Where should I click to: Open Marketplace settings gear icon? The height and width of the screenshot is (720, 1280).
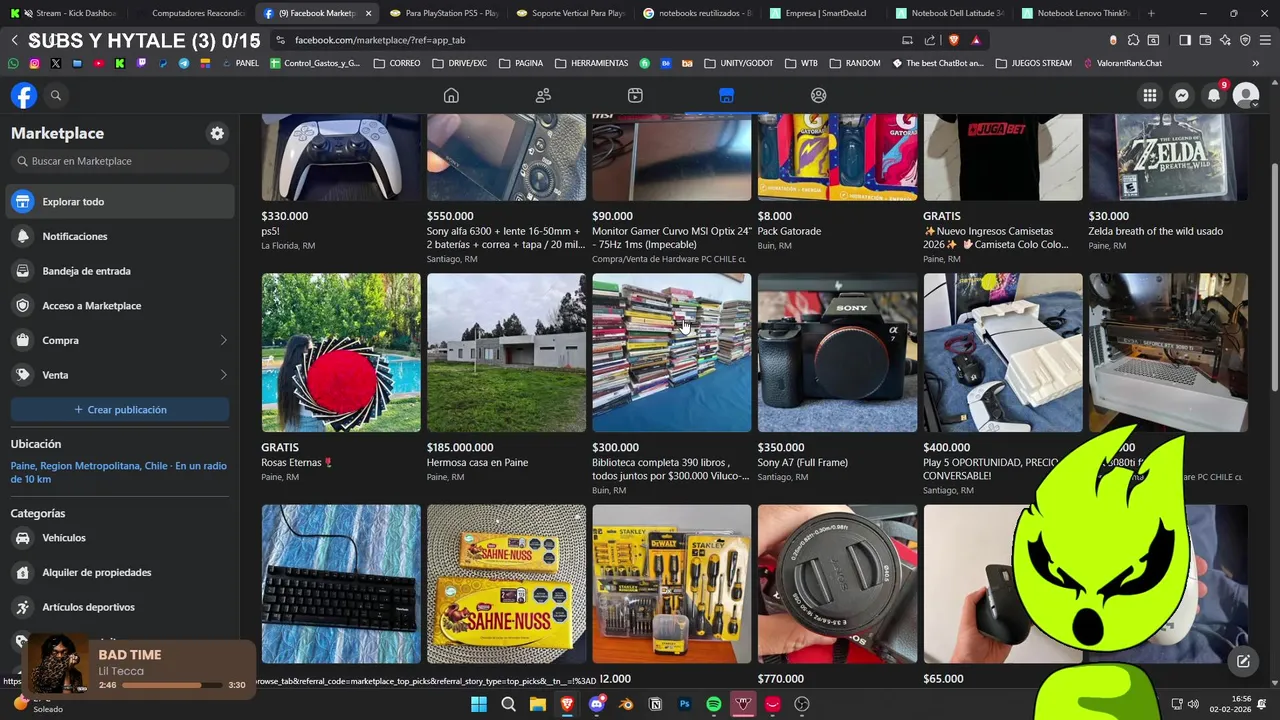217,133
